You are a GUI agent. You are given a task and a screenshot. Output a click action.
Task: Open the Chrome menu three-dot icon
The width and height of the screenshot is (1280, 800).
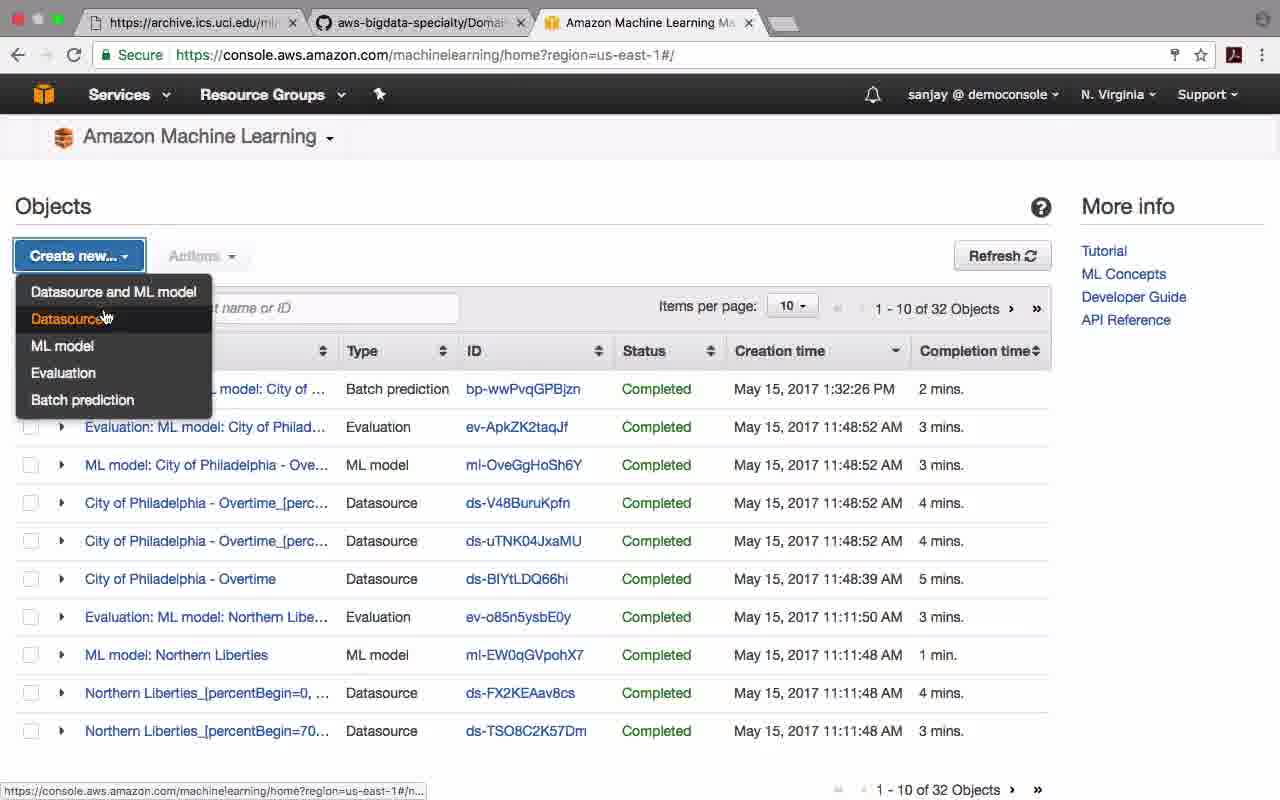[x=1263, y=55]
